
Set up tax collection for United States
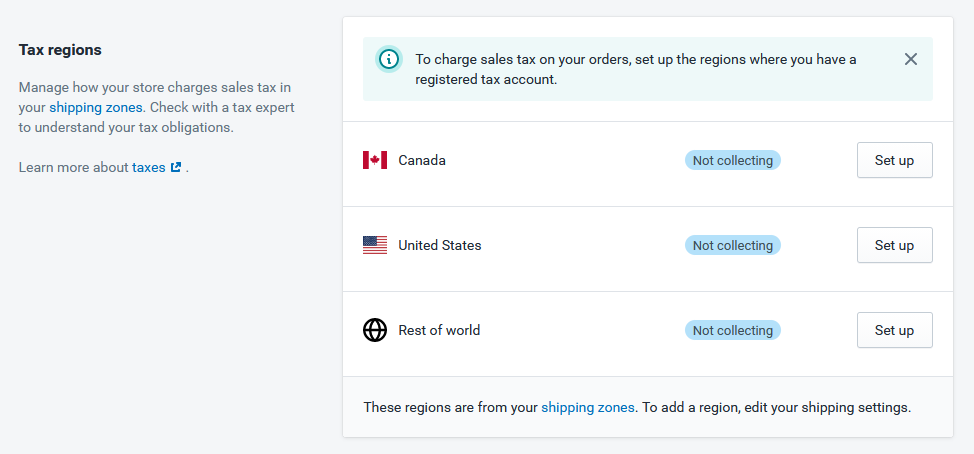(894, 245)
